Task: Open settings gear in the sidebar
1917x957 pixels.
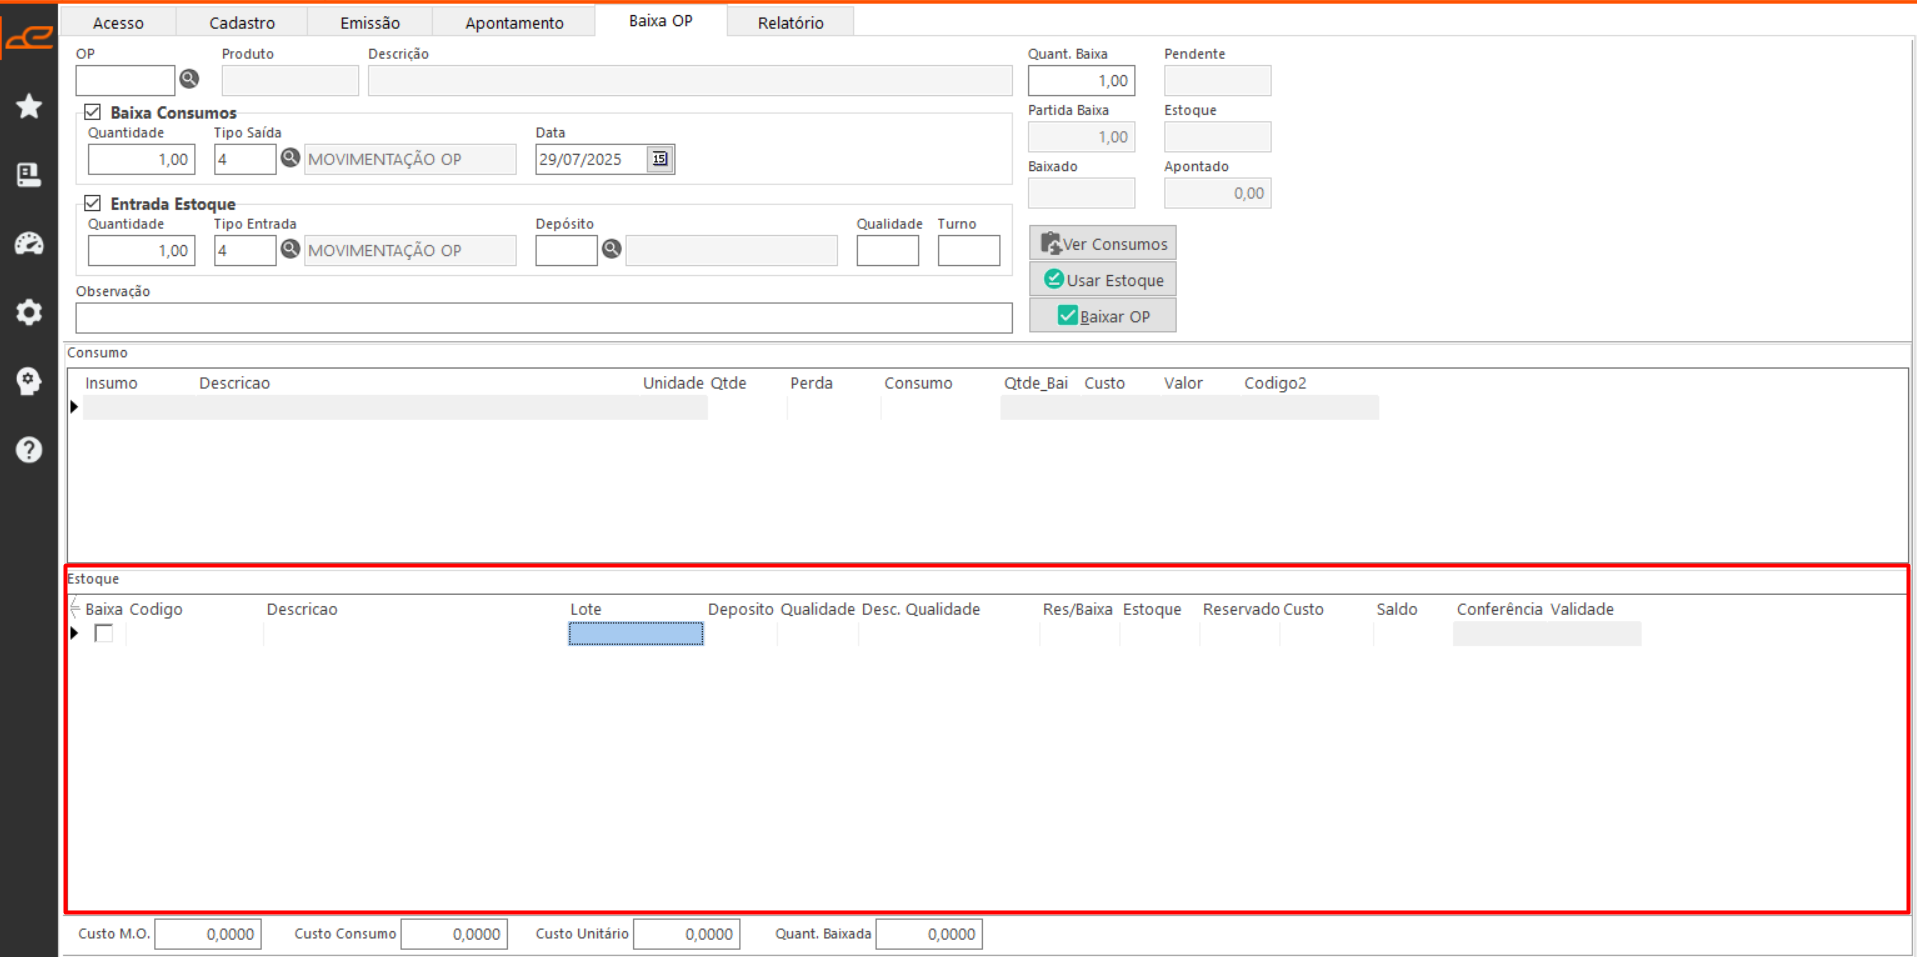Action: [29, 312]
